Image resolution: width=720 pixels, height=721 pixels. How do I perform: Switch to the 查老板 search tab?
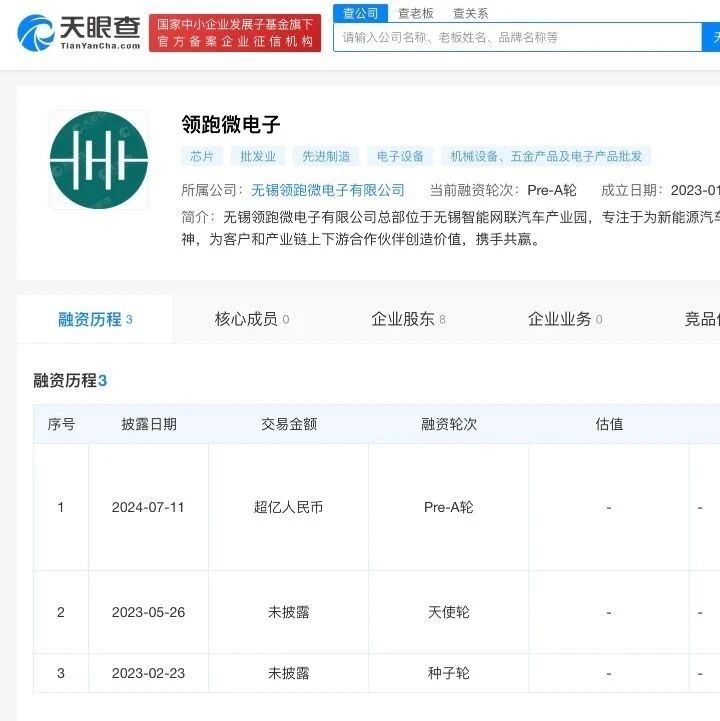point(416,13)
